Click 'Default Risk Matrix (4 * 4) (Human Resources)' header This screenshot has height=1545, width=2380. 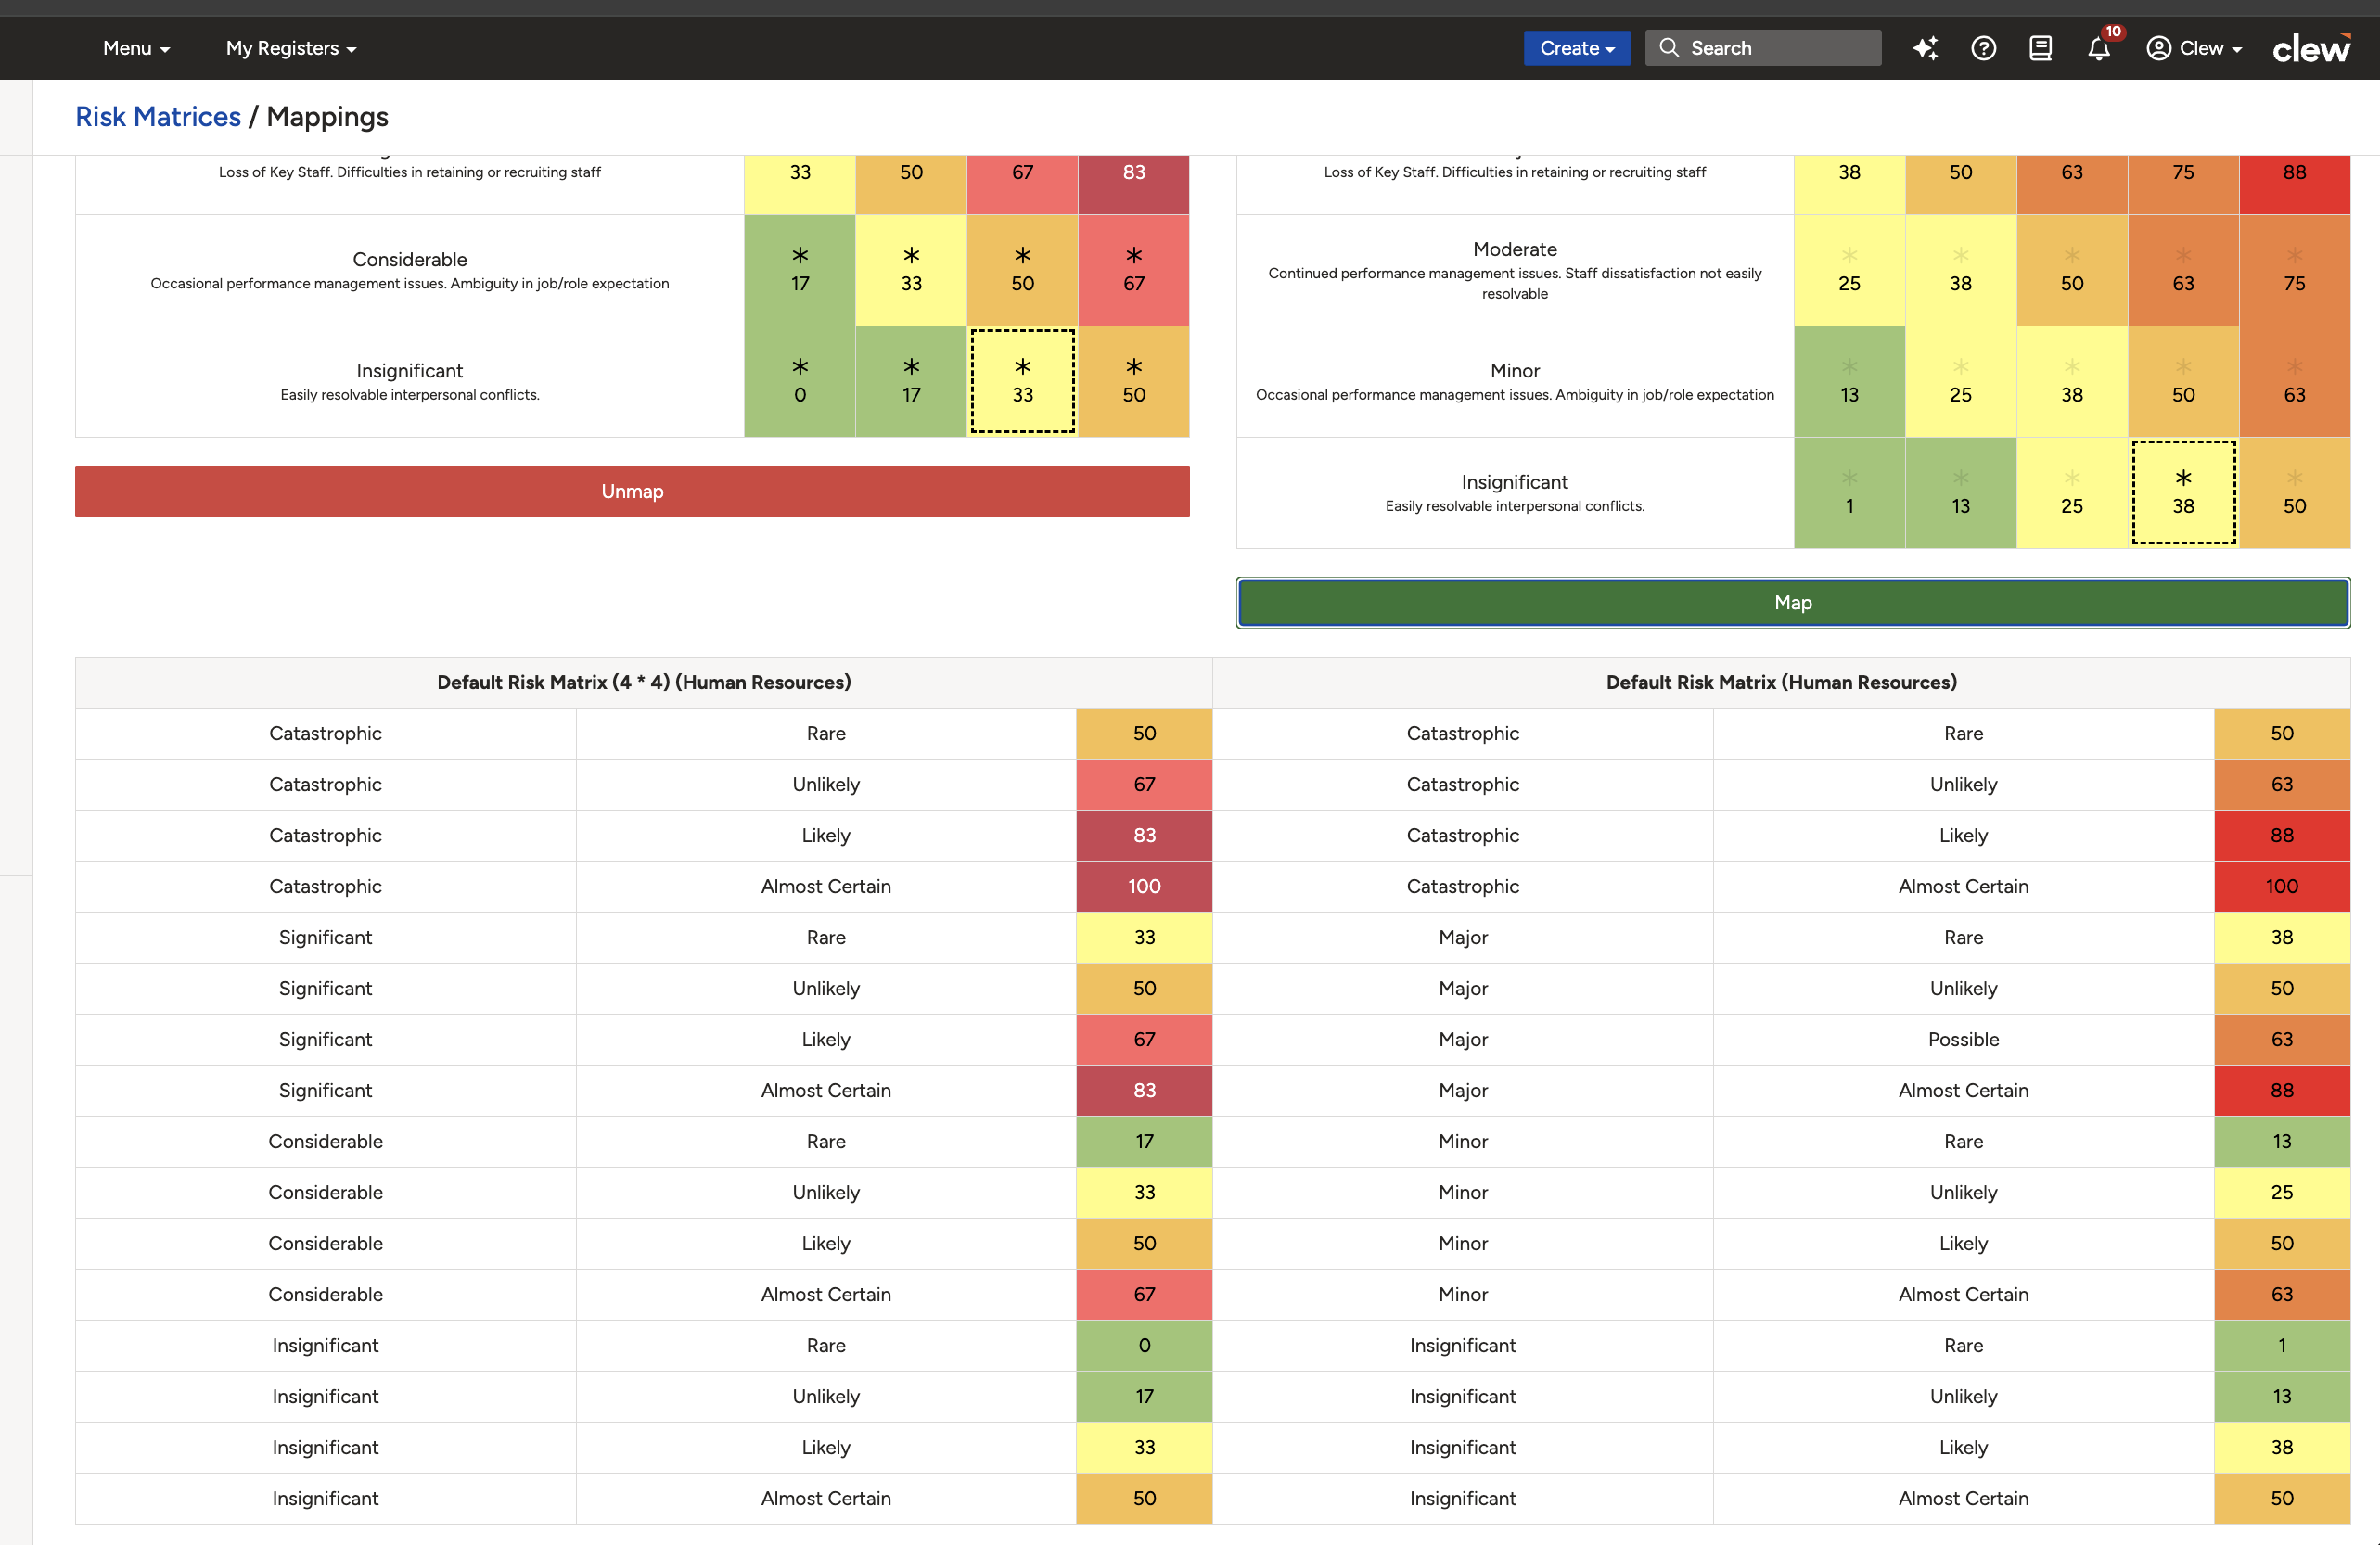pyautogui.click(x=644, y=682)
